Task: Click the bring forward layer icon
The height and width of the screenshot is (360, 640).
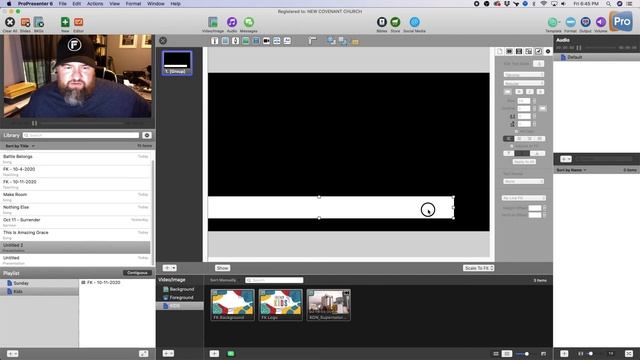Action: pyautogui.click(x=331, y=41)
